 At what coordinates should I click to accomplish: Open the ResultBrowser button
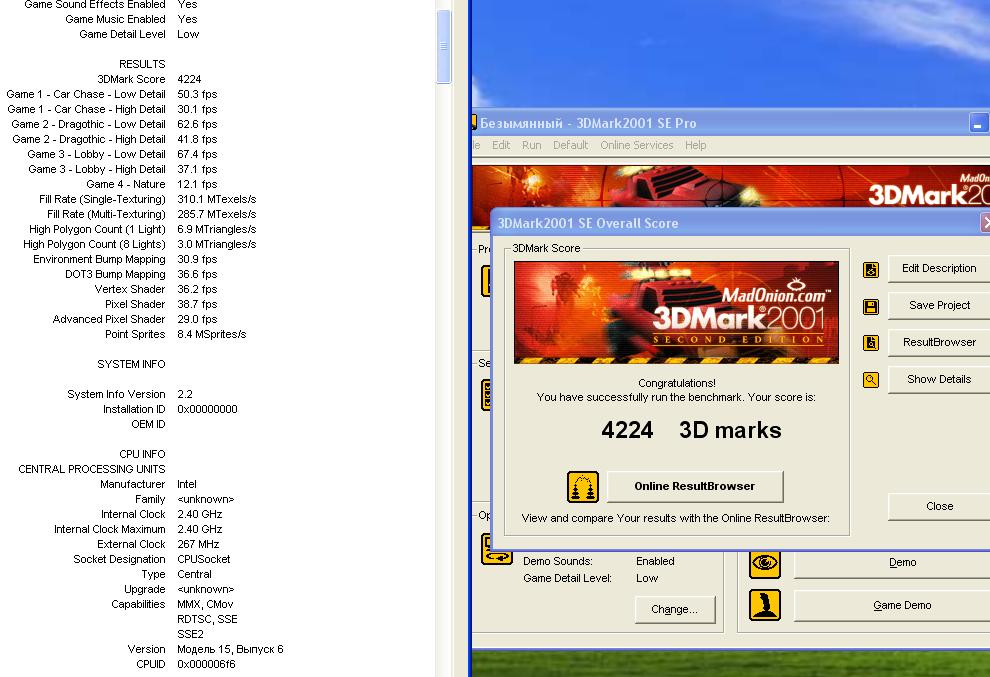click(939, 342)
